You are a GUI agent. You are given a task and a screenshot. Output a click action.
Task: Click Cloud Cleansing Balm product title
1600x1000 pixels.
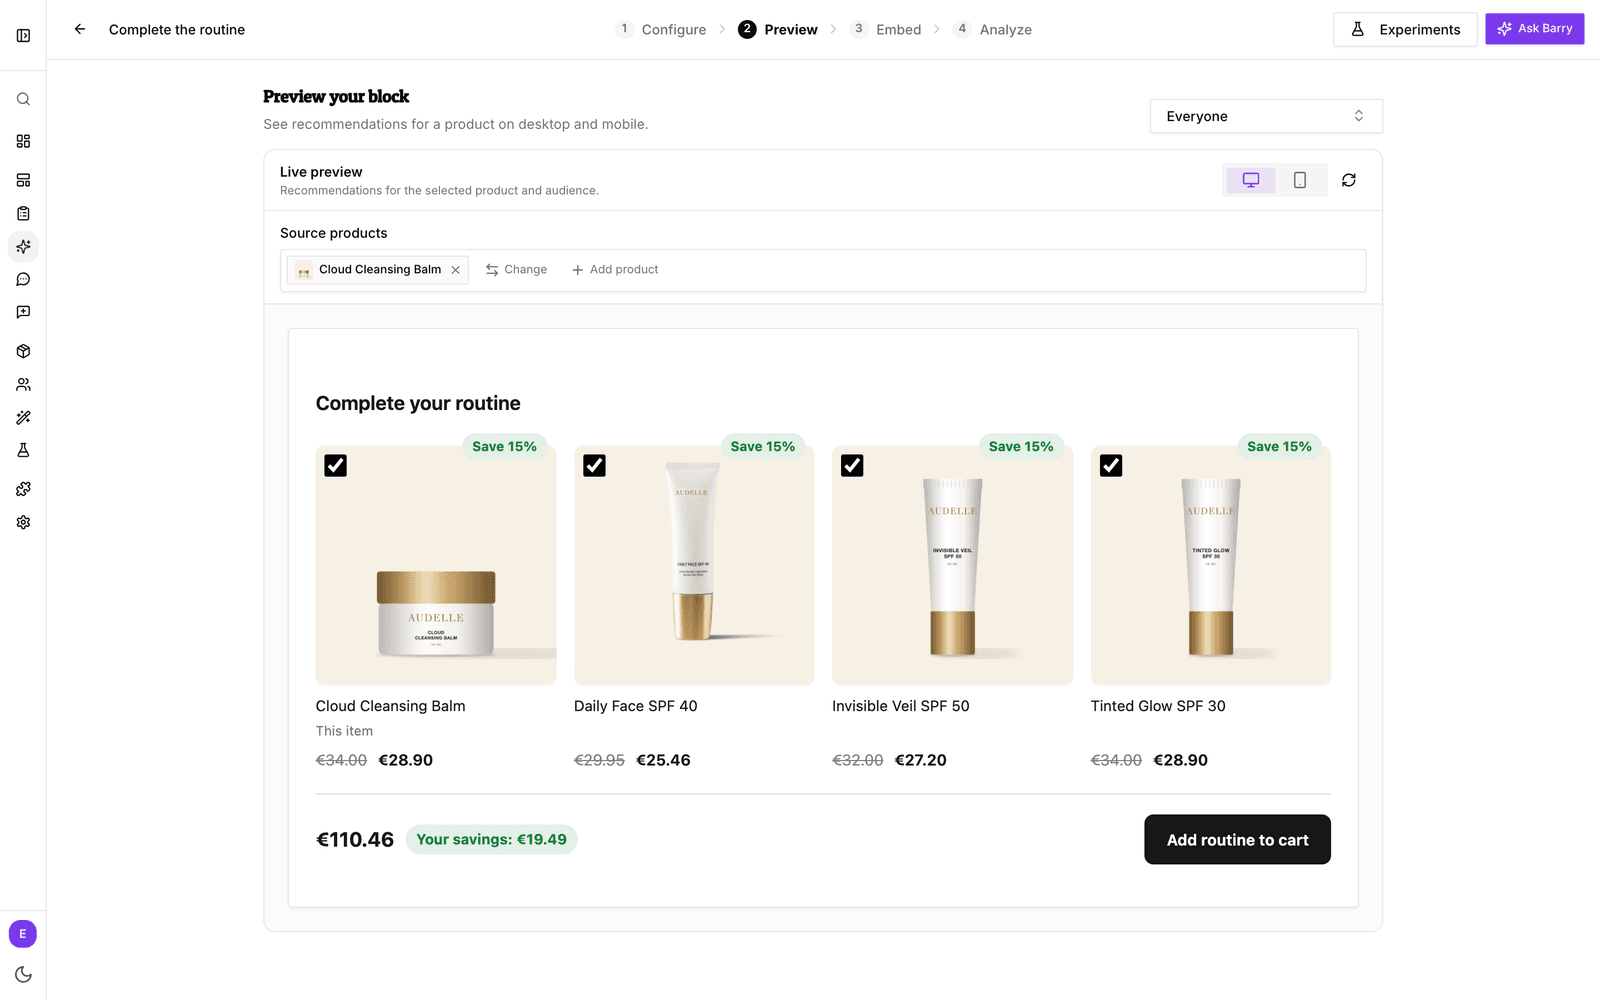(x=391, y=706)
